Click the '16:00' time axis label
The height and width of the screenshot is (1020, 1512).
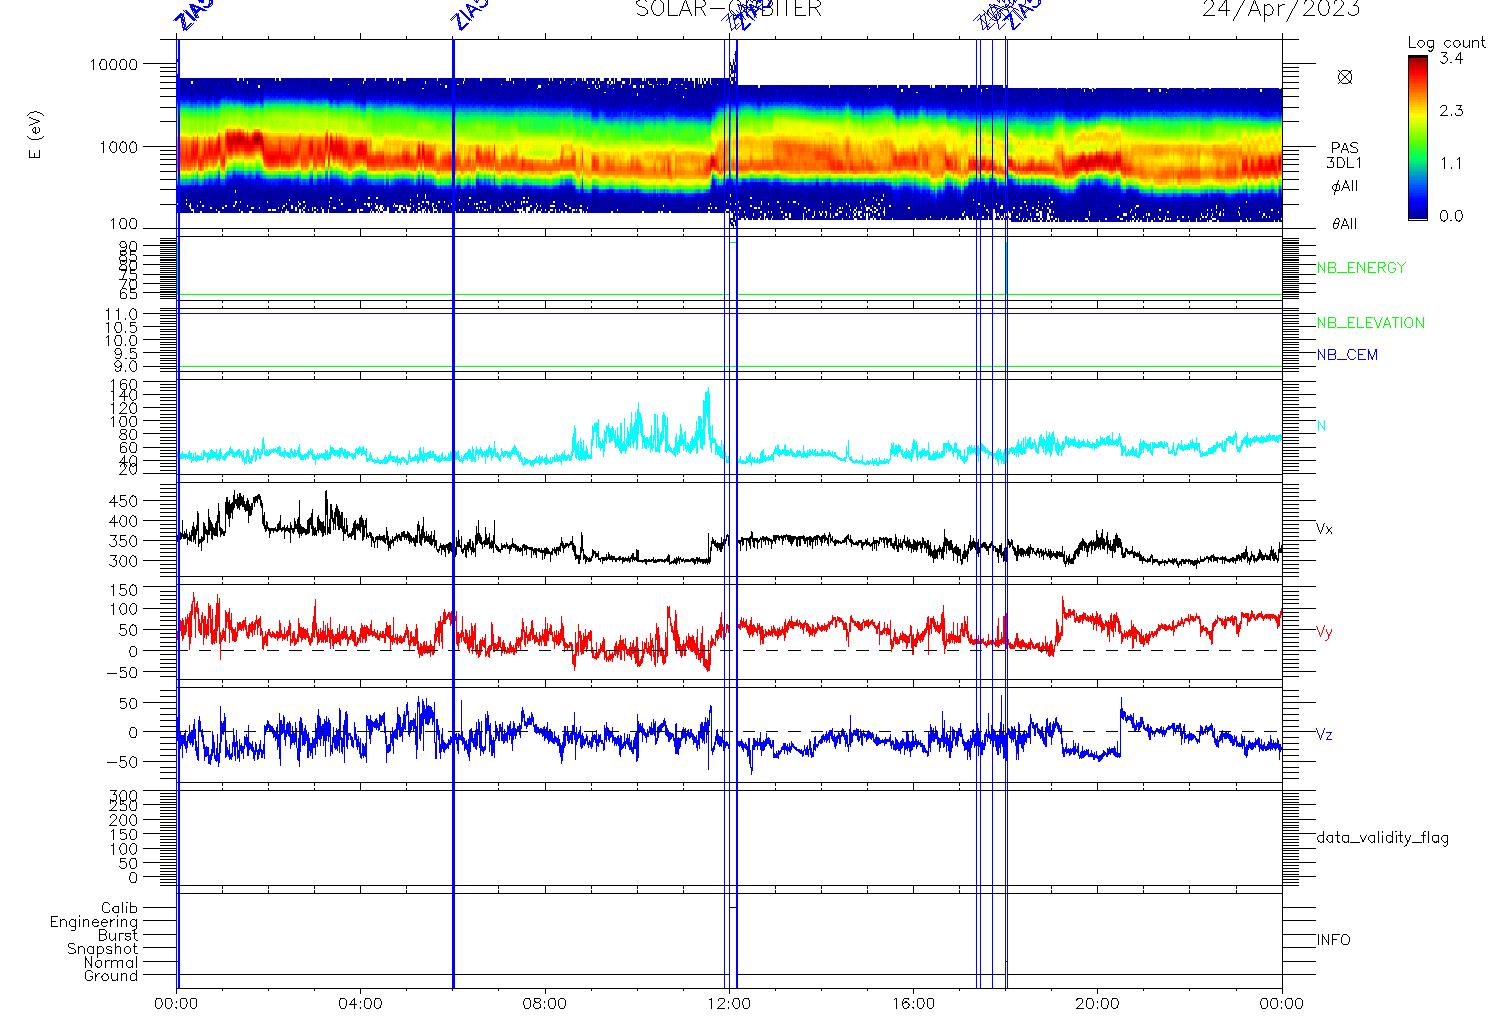(913, 1004)
